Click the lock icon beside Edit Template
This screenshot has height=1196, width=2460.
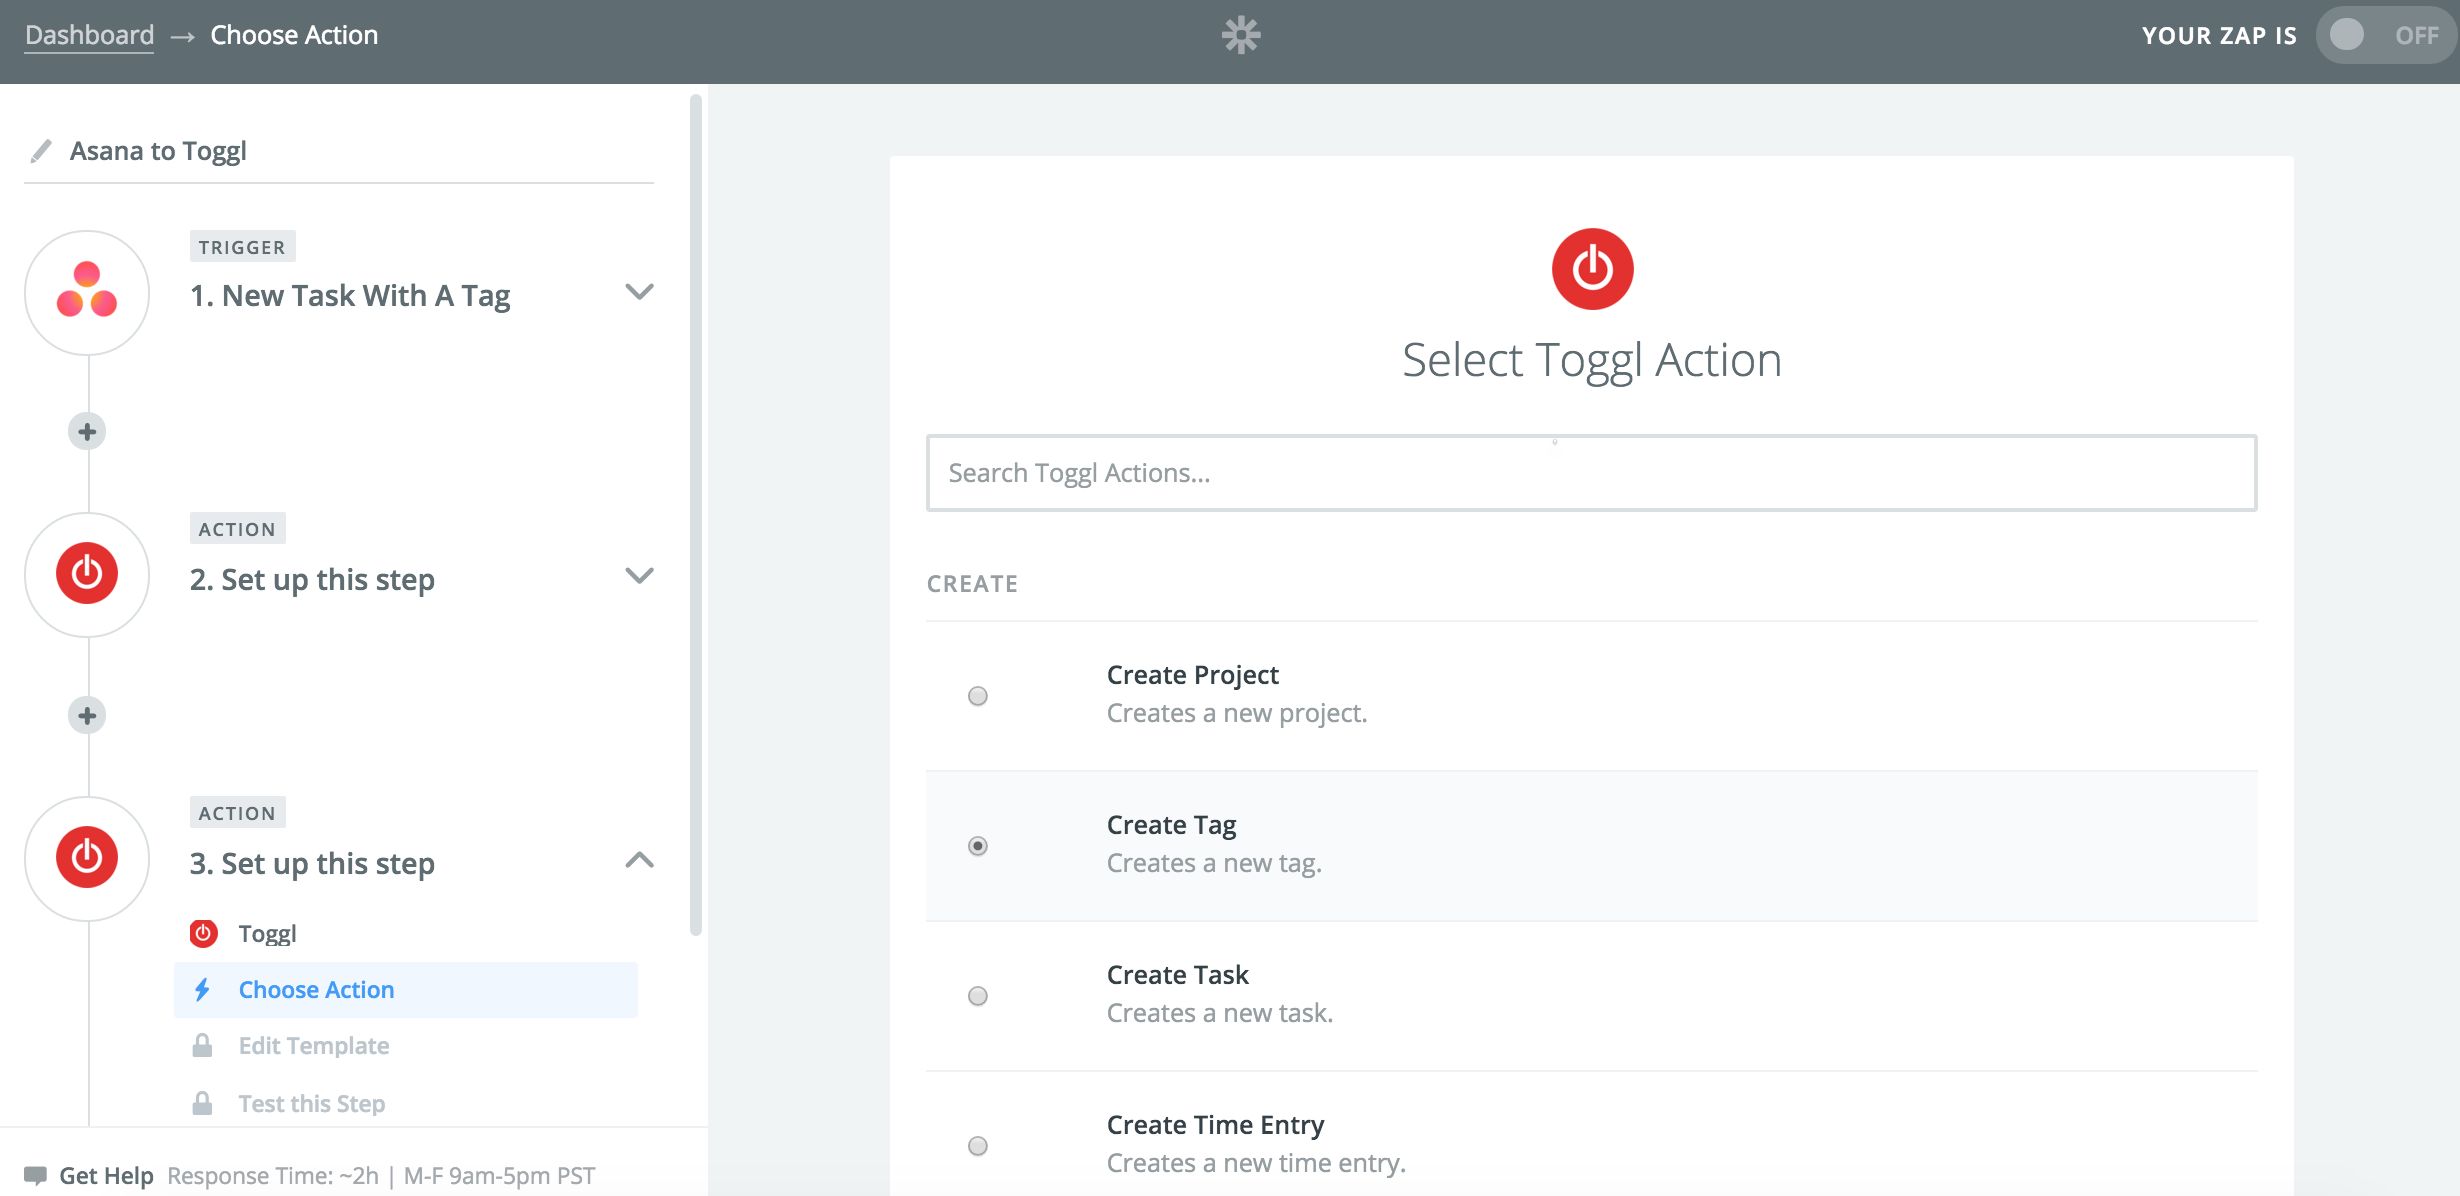click(202, 1046)
